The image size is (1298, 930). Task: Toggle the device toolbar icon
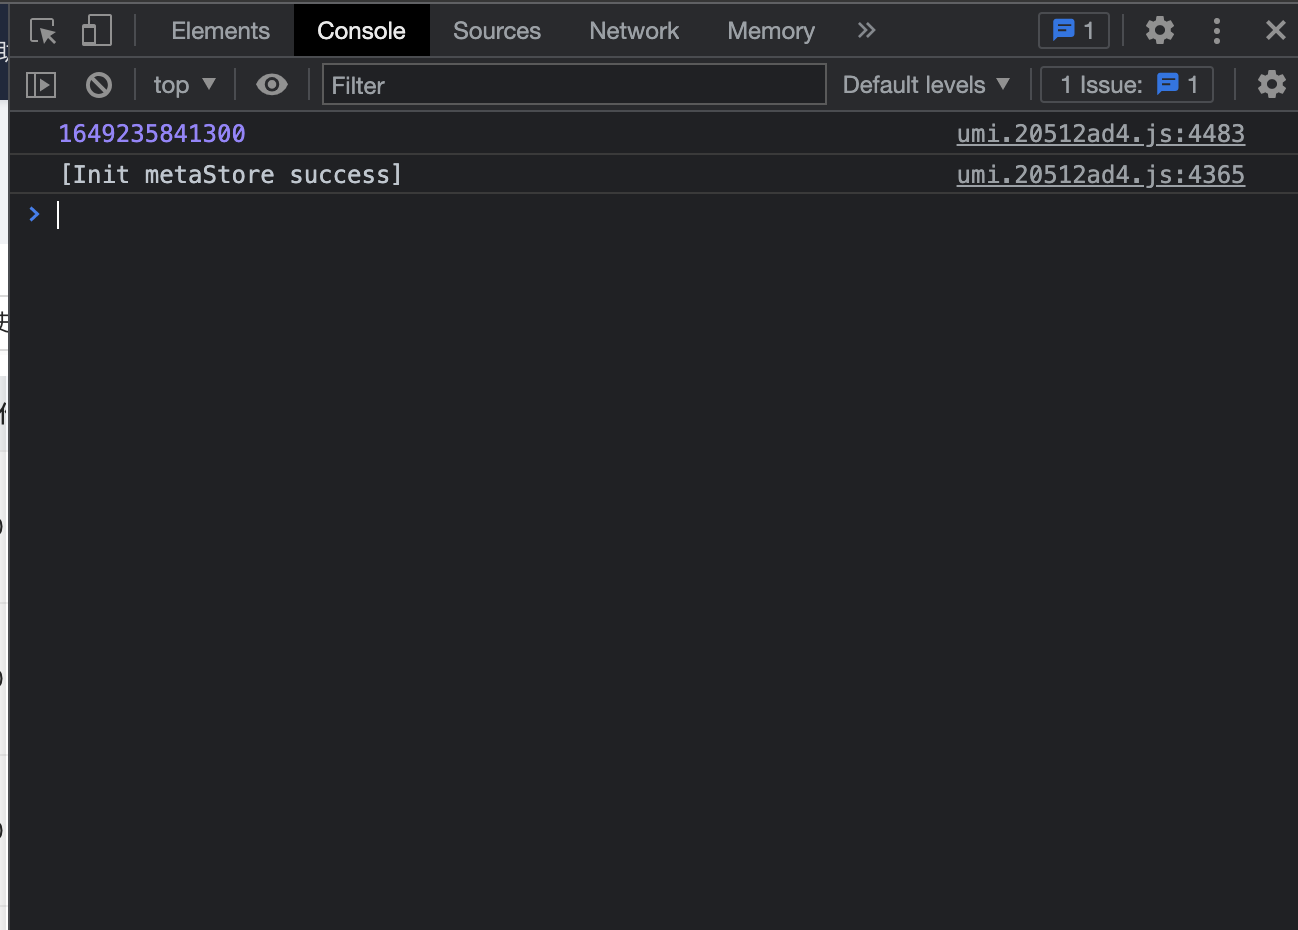96,31
